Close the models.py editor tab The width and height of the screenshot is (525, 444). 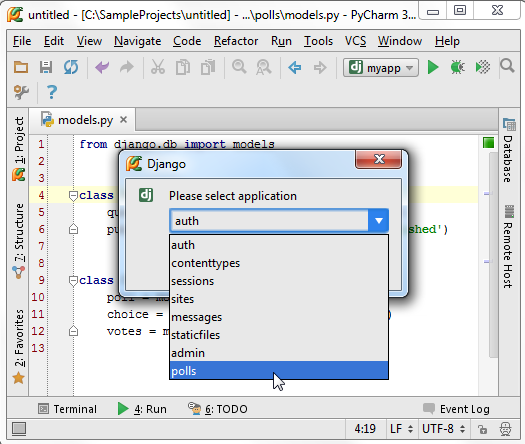124,120
